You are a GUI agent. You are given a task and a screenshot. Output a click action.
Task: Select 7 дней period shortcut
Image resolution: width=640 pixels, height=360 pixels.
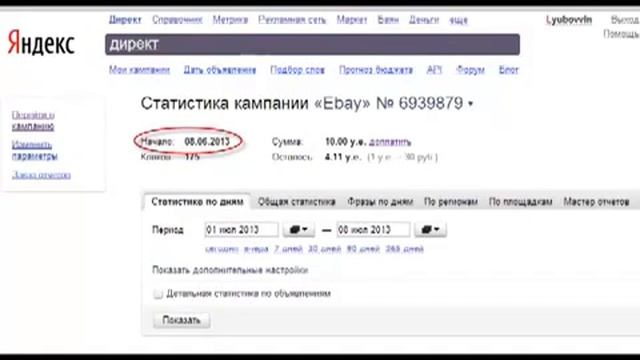288,249
